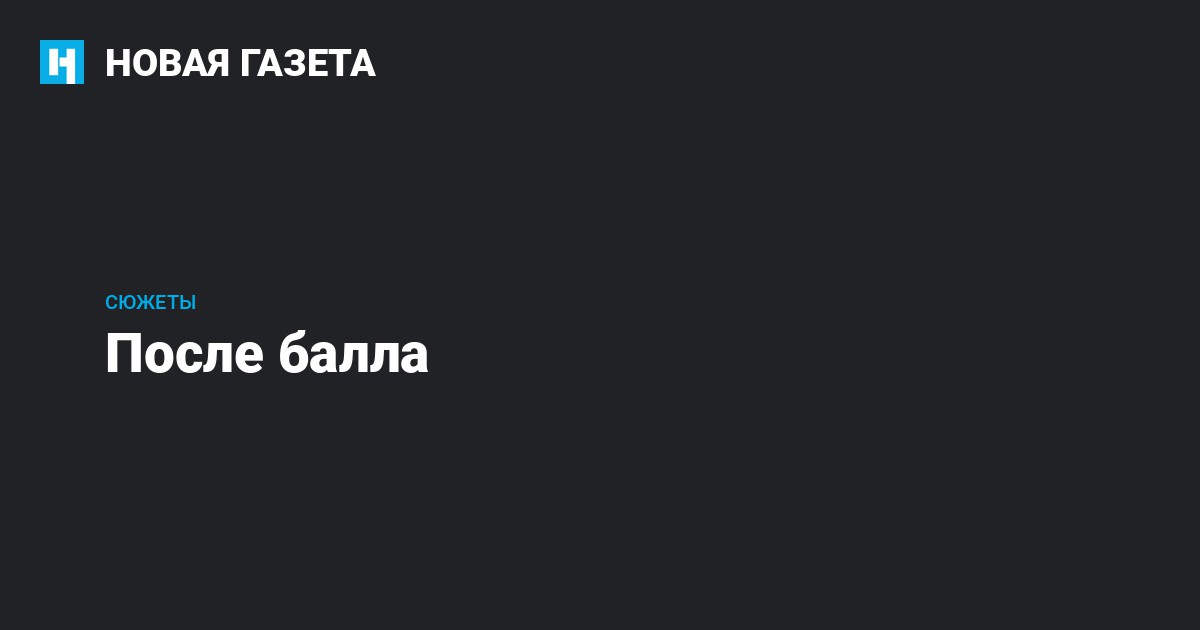1200x630 pixels.
Task: Select the blue СЮЖЕТЫ label above the headline
Action: tap(150, 303)
